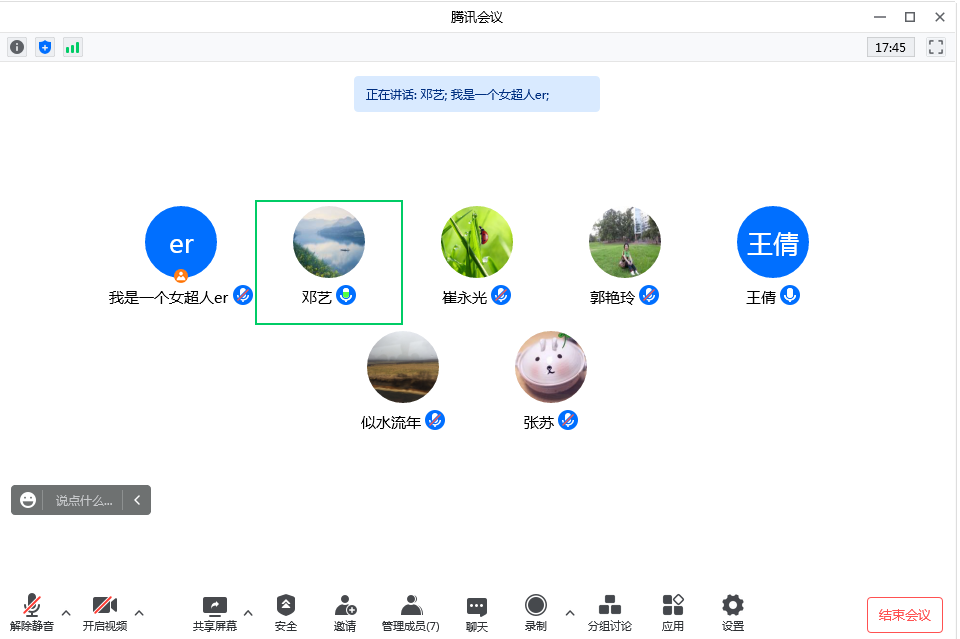
Task: Click muted mic icon of 我是一个女超人er
Action: [x=243, y=296]
